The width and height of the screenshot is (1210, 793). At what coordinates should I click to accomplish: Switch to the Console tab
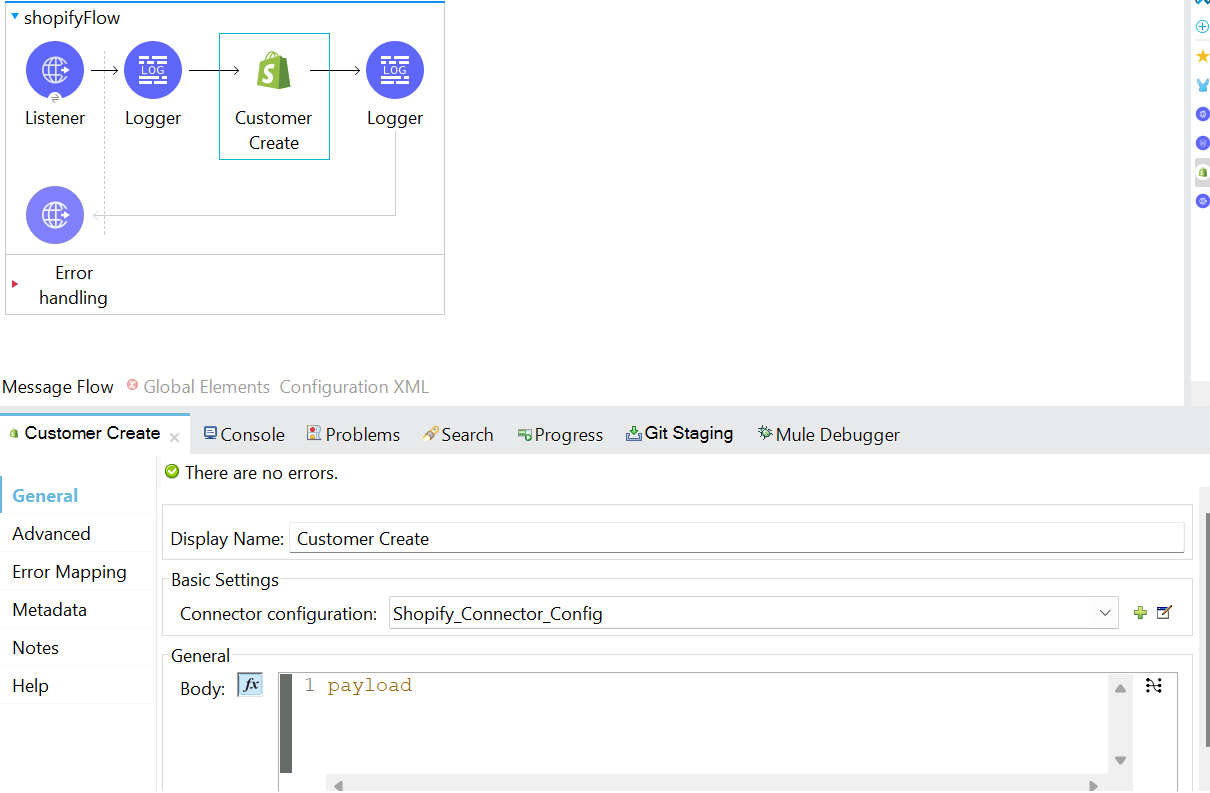tap(244, 434)
